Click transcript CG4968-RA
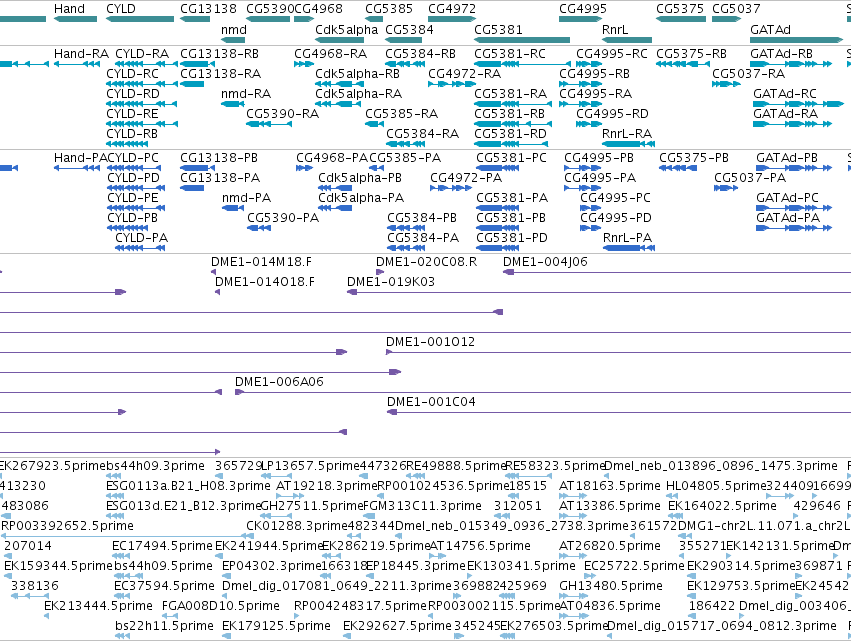The image size is (851, 641). tap(331, 54)
